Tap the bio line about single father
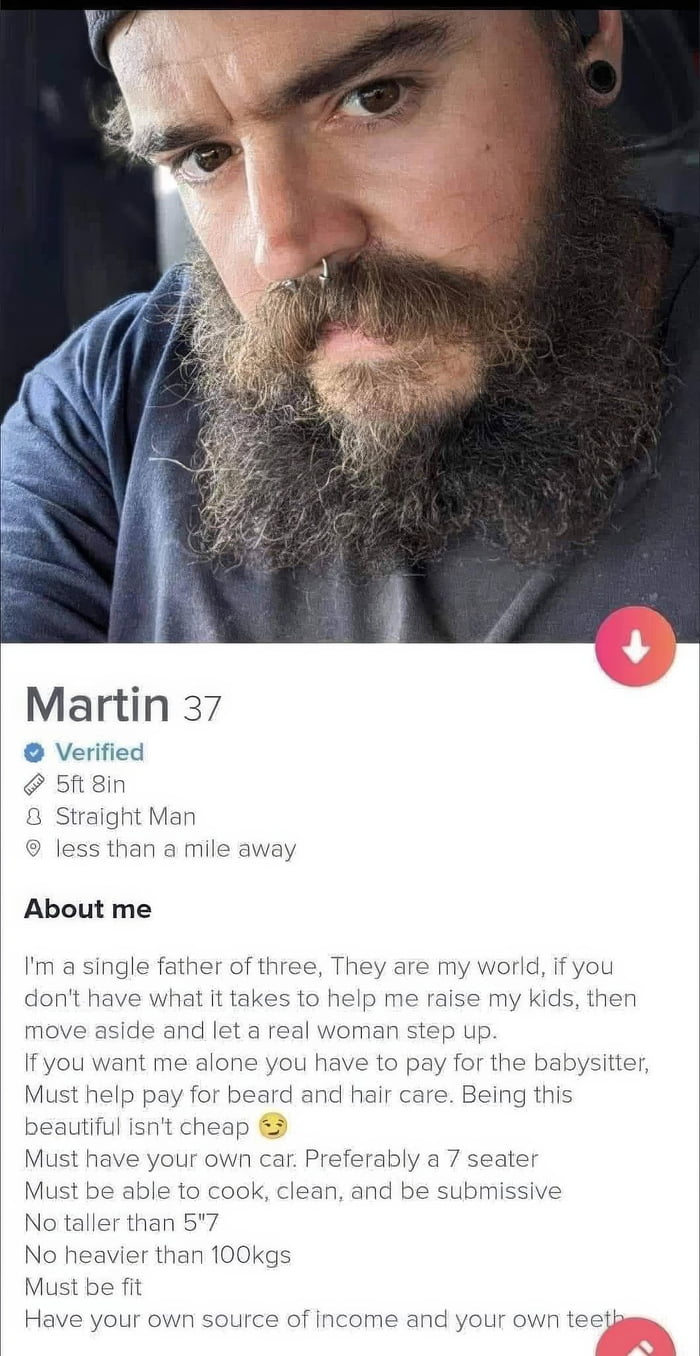Image resolution: width=700 pixels, height=1356 pixels. click(319, 967)
